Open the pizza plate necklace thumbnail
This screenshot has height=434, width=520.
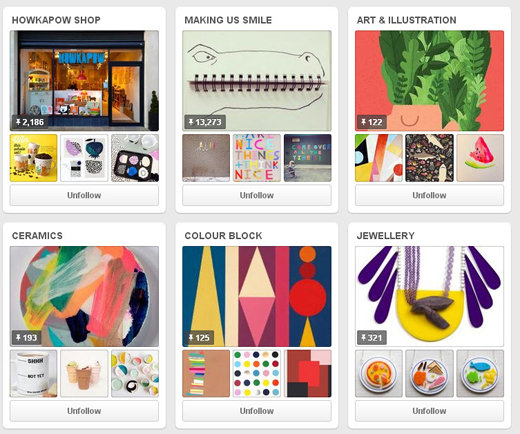379,373
